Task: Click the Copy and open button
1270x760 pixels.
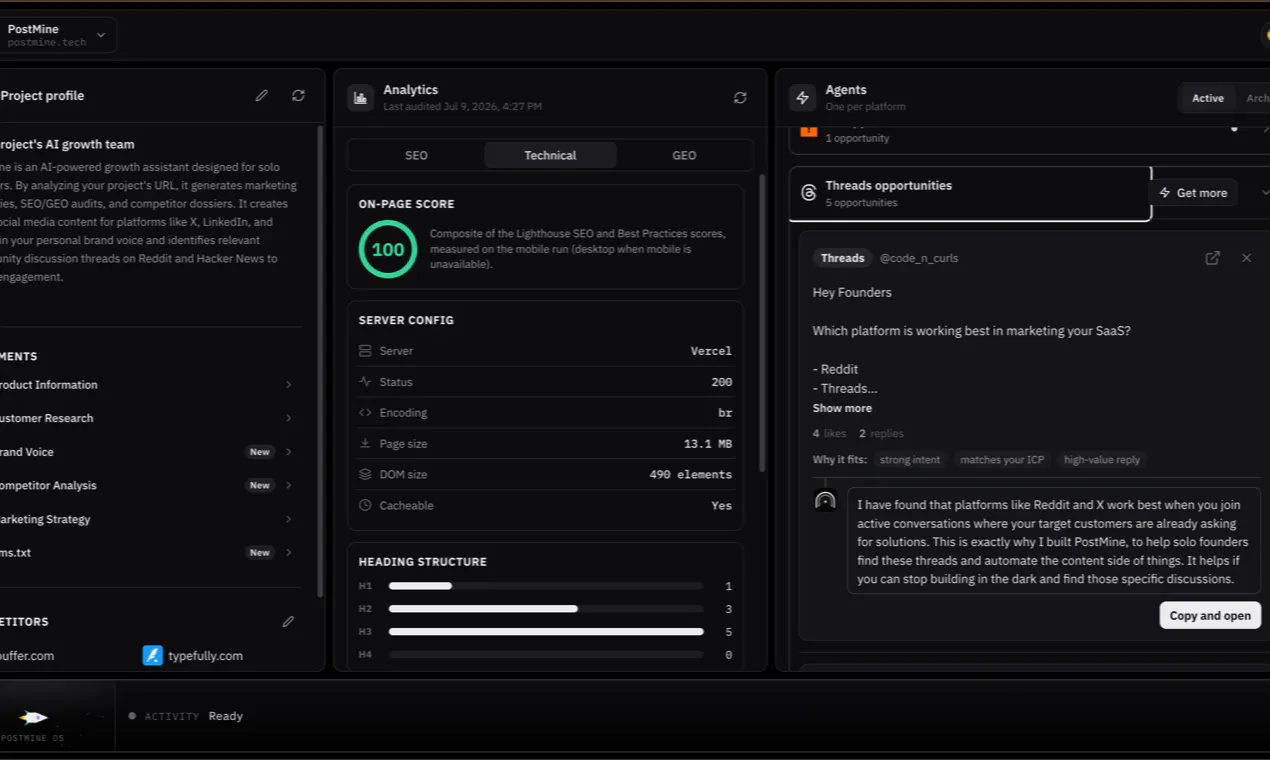Action: pyautogui.click(x=1210, y=615)
